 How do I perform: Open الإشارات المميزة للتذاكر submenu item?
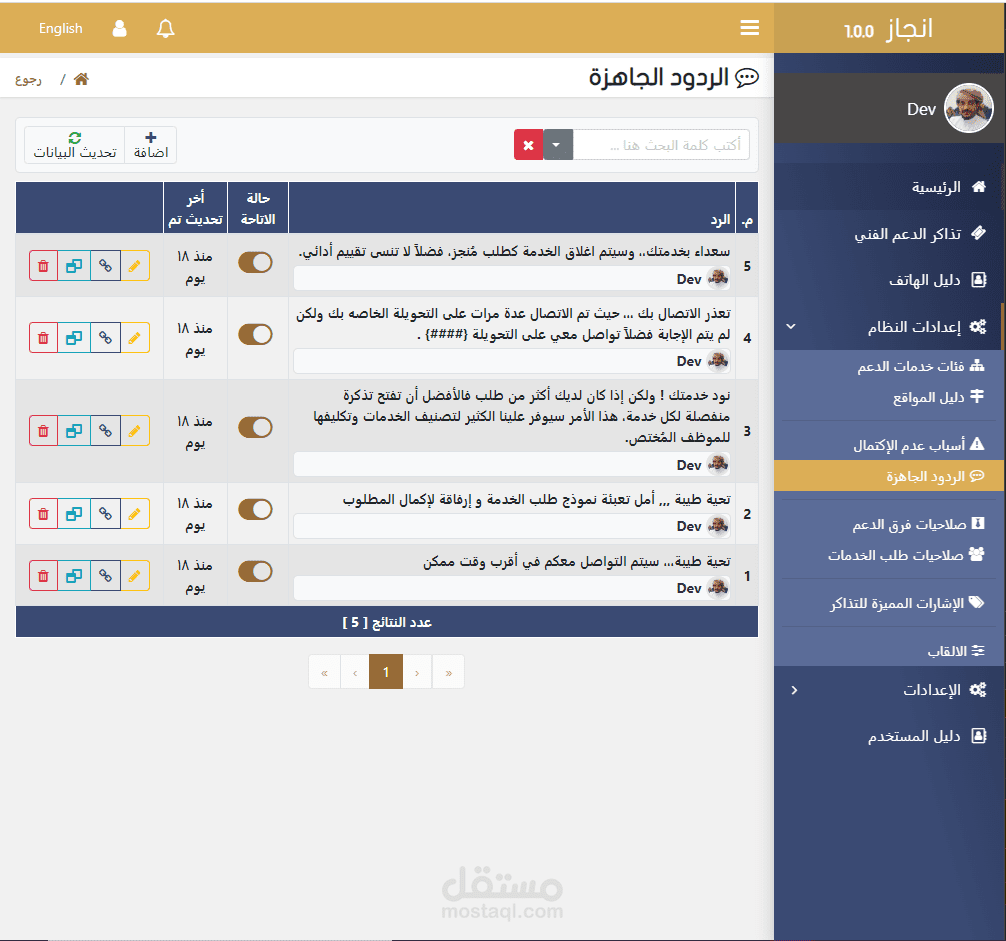(x=889, y=603)
